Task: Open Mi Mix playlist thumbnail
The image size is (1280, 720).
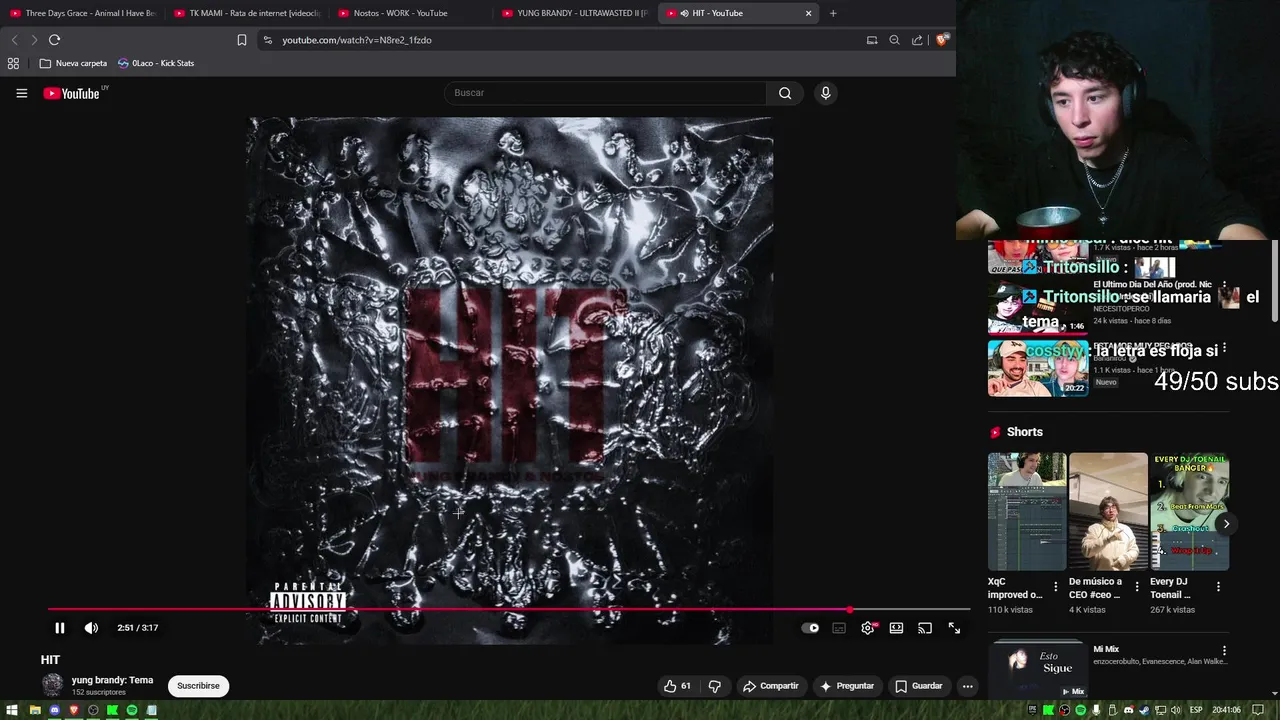Action: pos(1037,670)
